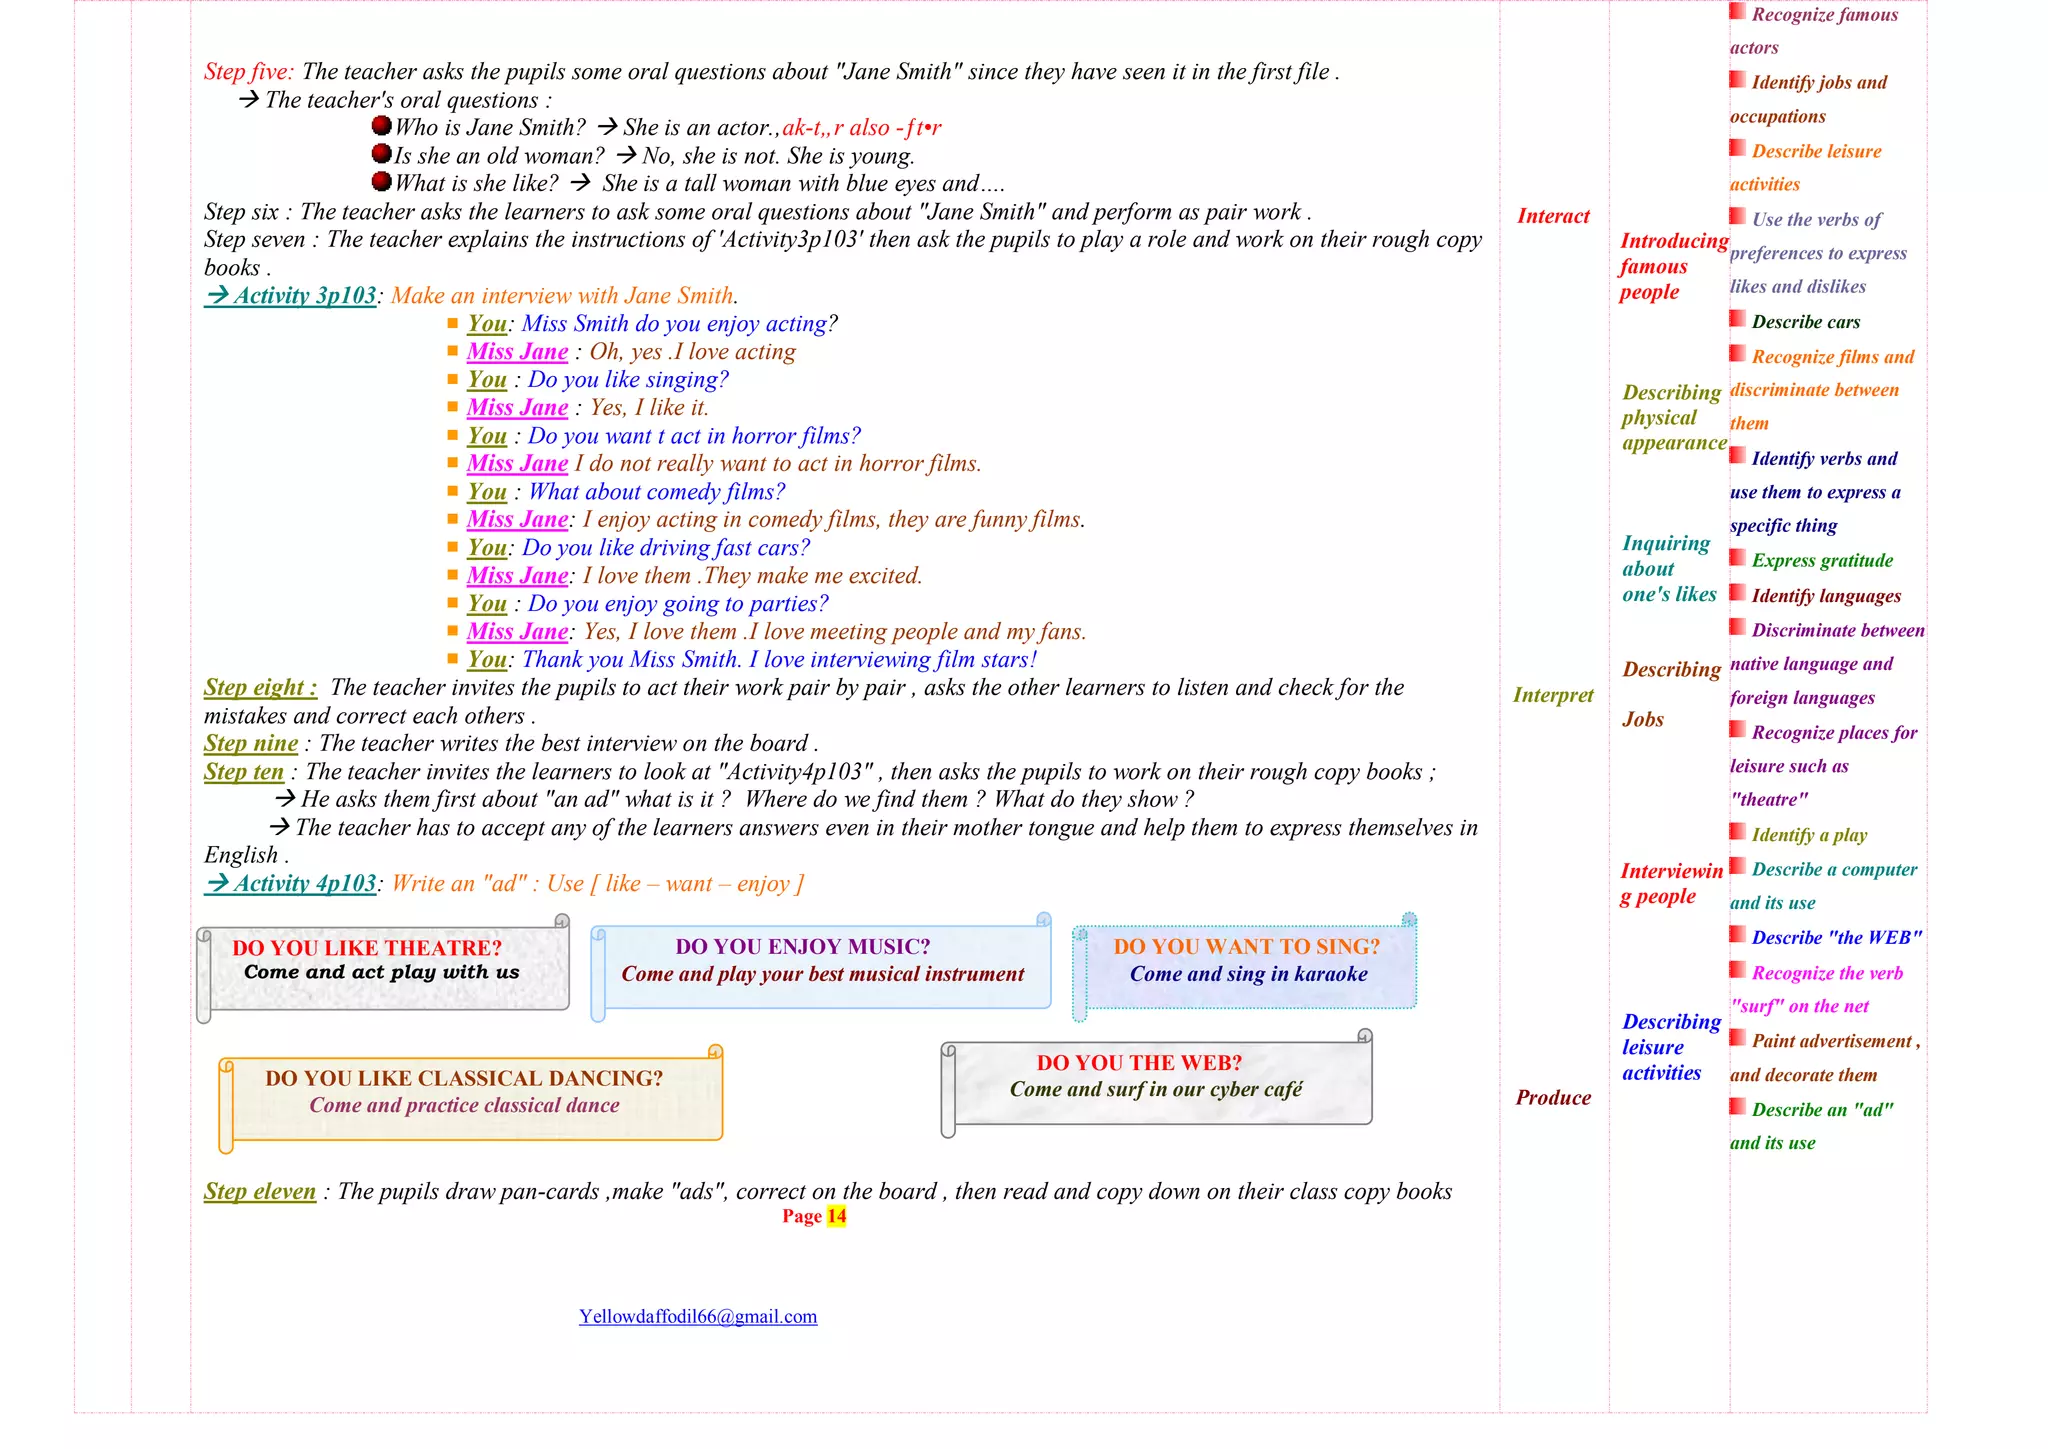The height and width of the screenshot is (1449, 2048).
Task: Click the red square bullet beside Recognize famous actors
Action: pyautogui.click(x=1738, y=11)
